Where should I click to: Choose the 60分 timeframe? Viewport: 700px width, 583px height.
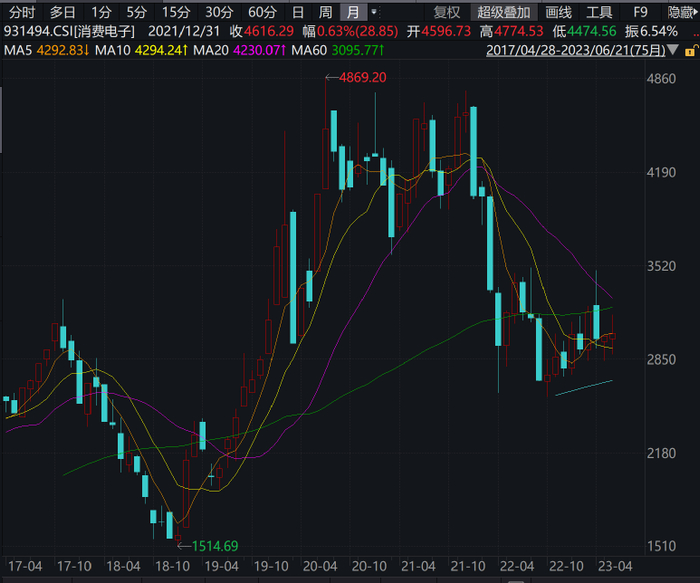pyautogui.click(x=262, y=12)
